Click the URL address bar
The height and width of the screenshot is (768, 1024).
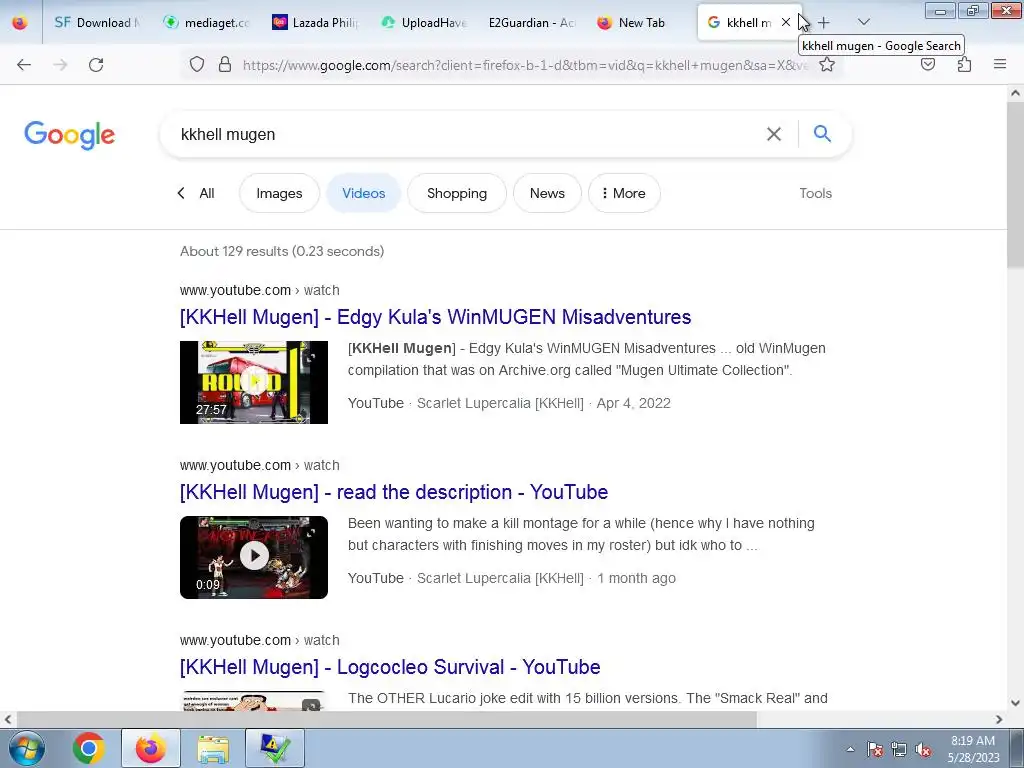526,65
